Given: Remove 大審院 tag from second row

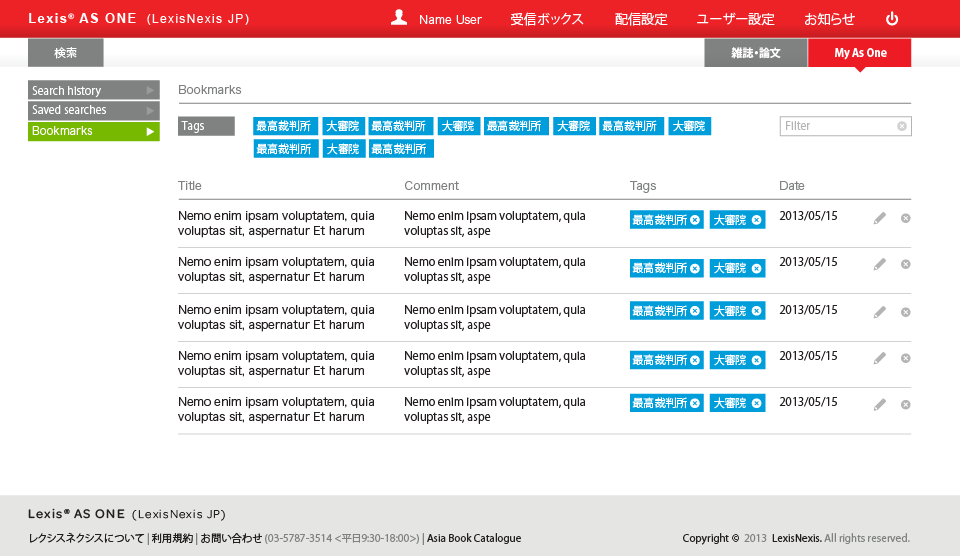Looking at the screenshot, I should coord(757,268).
